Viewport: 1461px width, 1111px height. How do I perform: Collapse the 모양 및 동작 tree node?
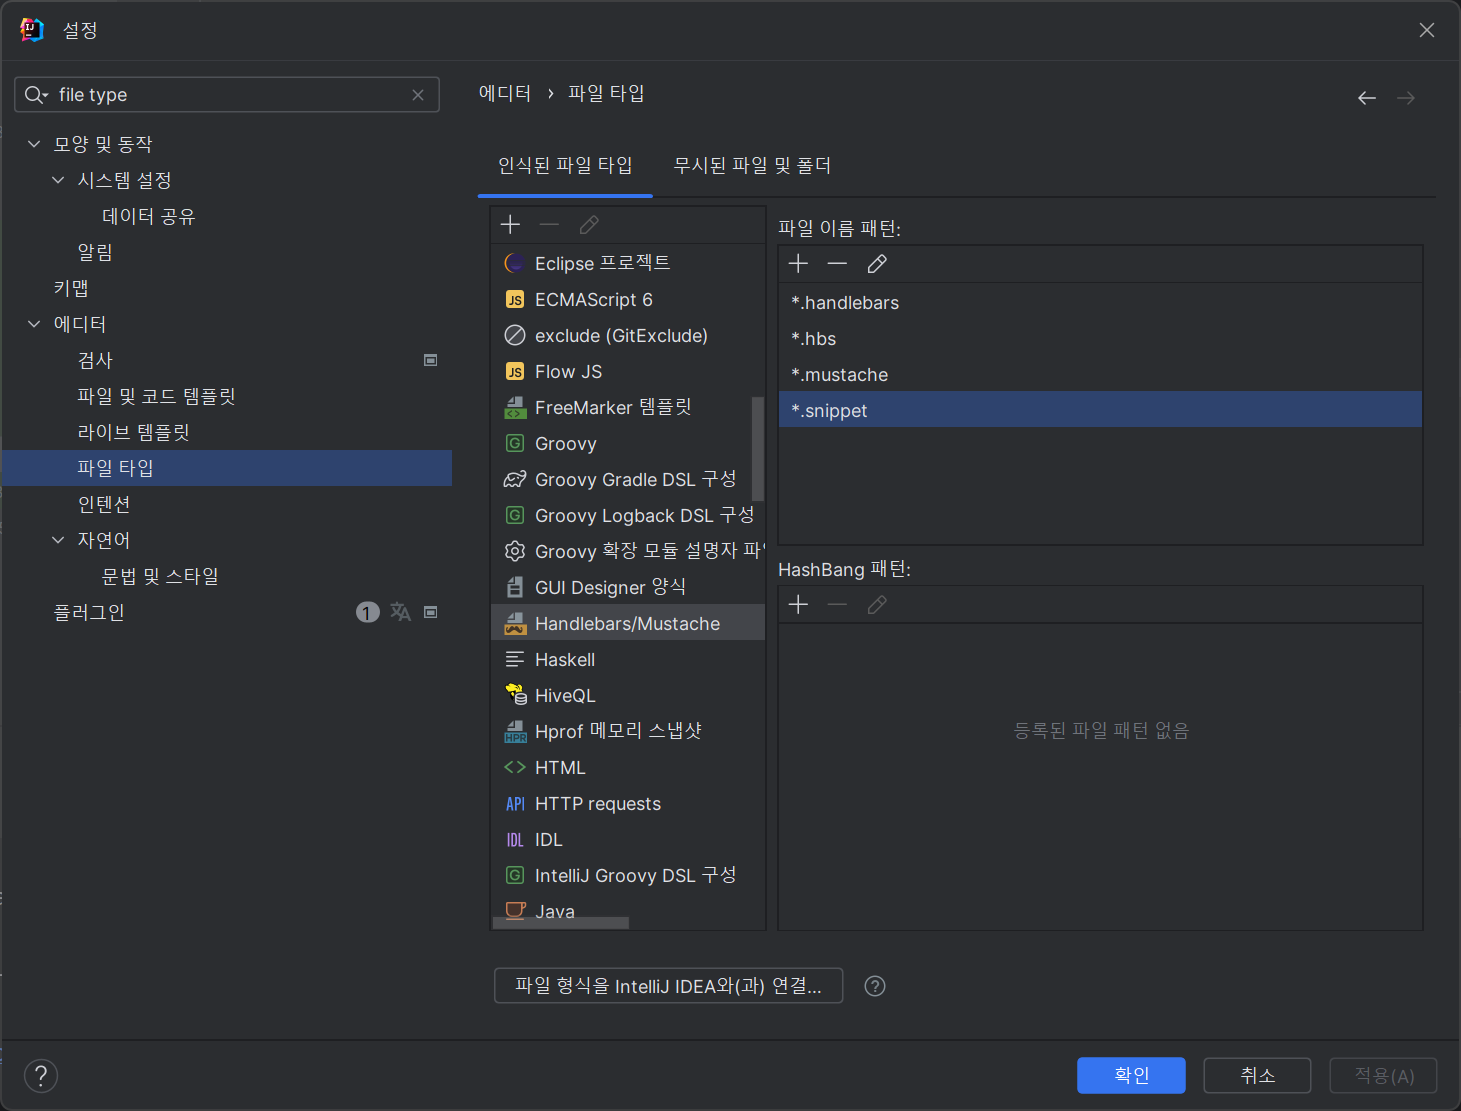(x=34, y=144)
